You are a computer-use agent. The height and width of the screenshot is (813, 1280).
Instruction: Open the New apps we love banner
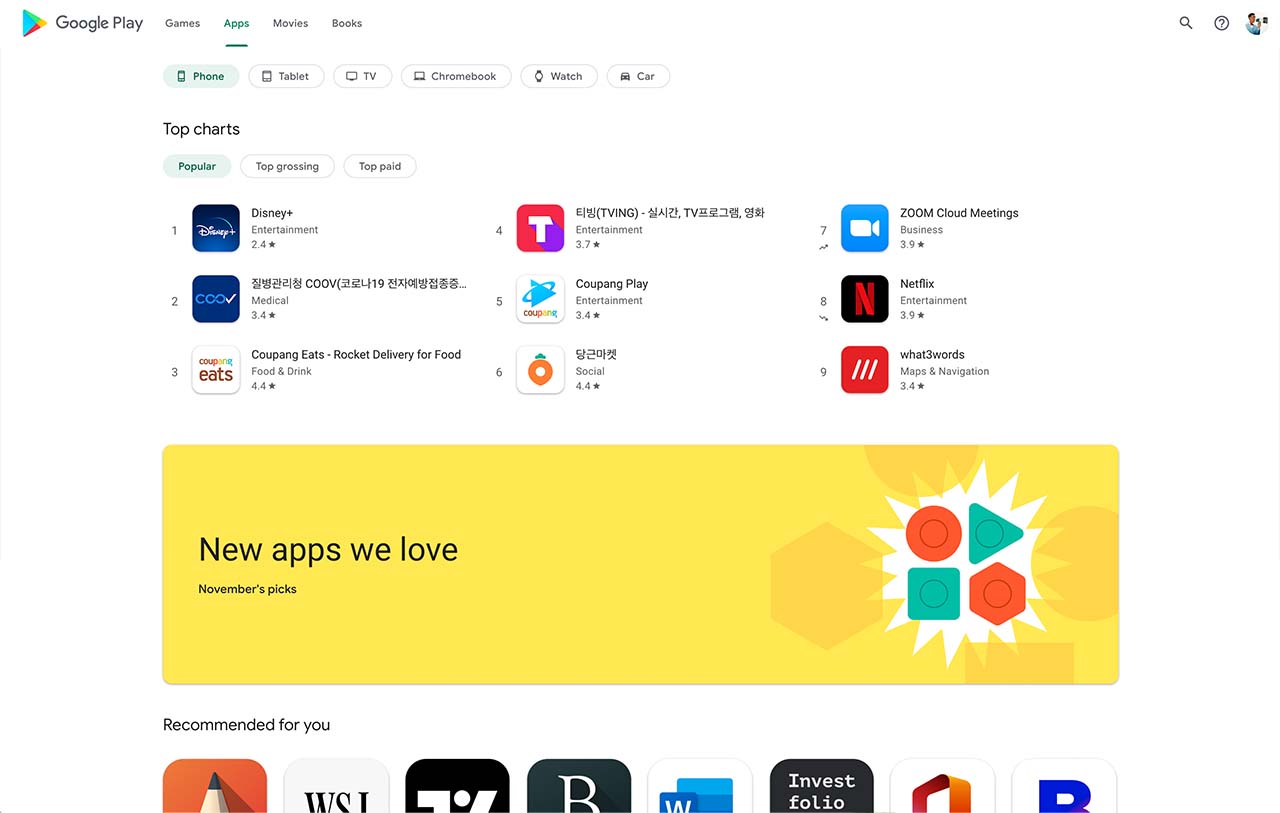click(640, 564)
